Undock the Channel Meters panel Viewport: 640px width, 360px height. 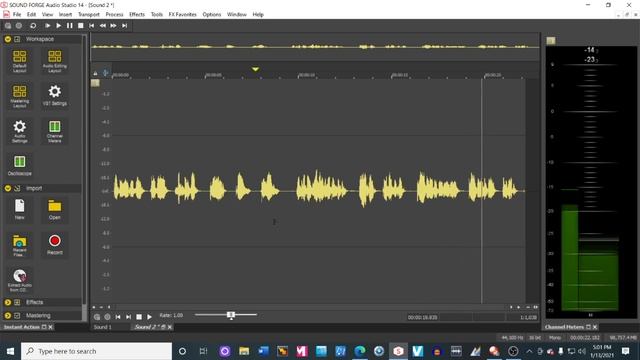point(589,327)
